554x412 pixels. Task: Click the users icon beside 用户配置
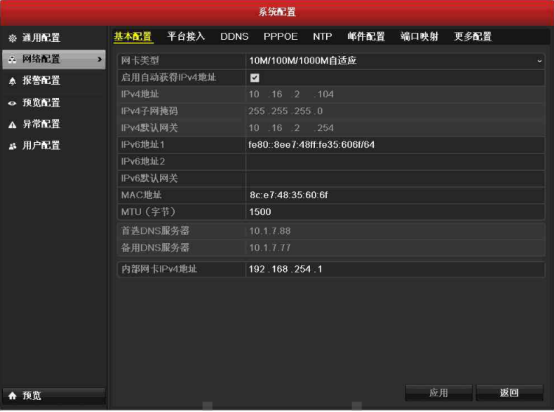tap(12, 146)
